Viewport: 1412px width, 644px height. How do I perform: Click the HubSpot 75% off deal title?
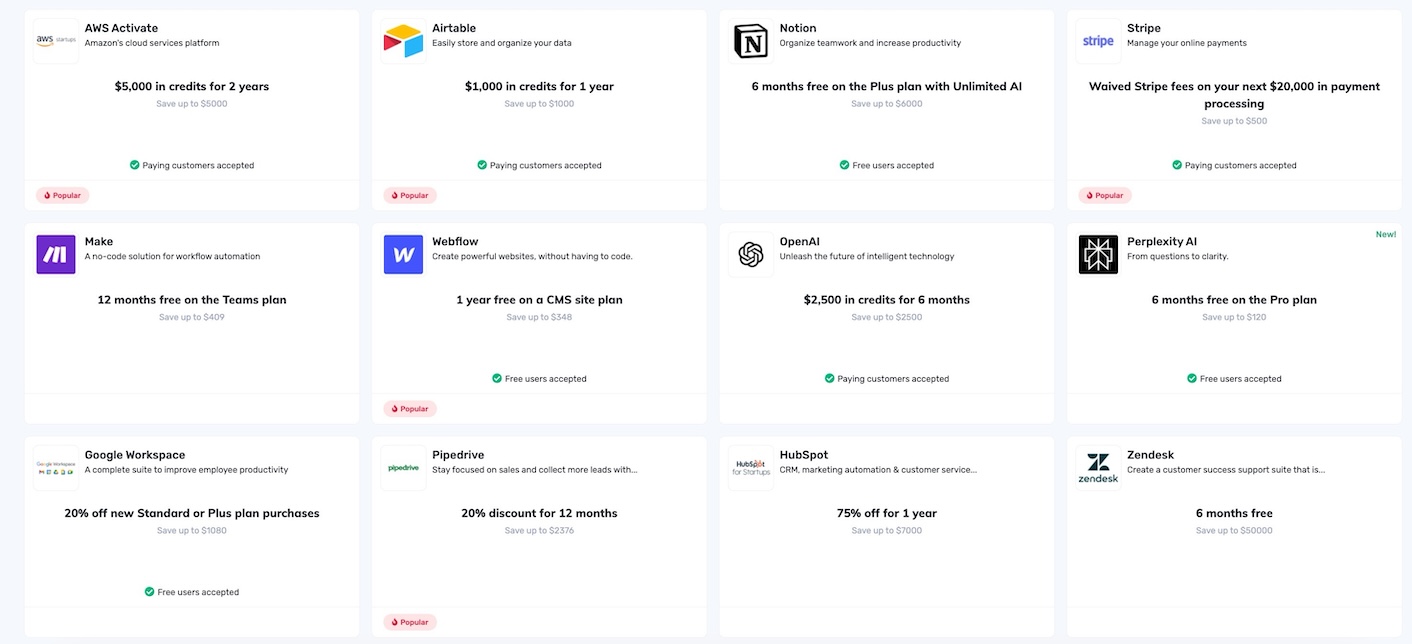[886, 513]
